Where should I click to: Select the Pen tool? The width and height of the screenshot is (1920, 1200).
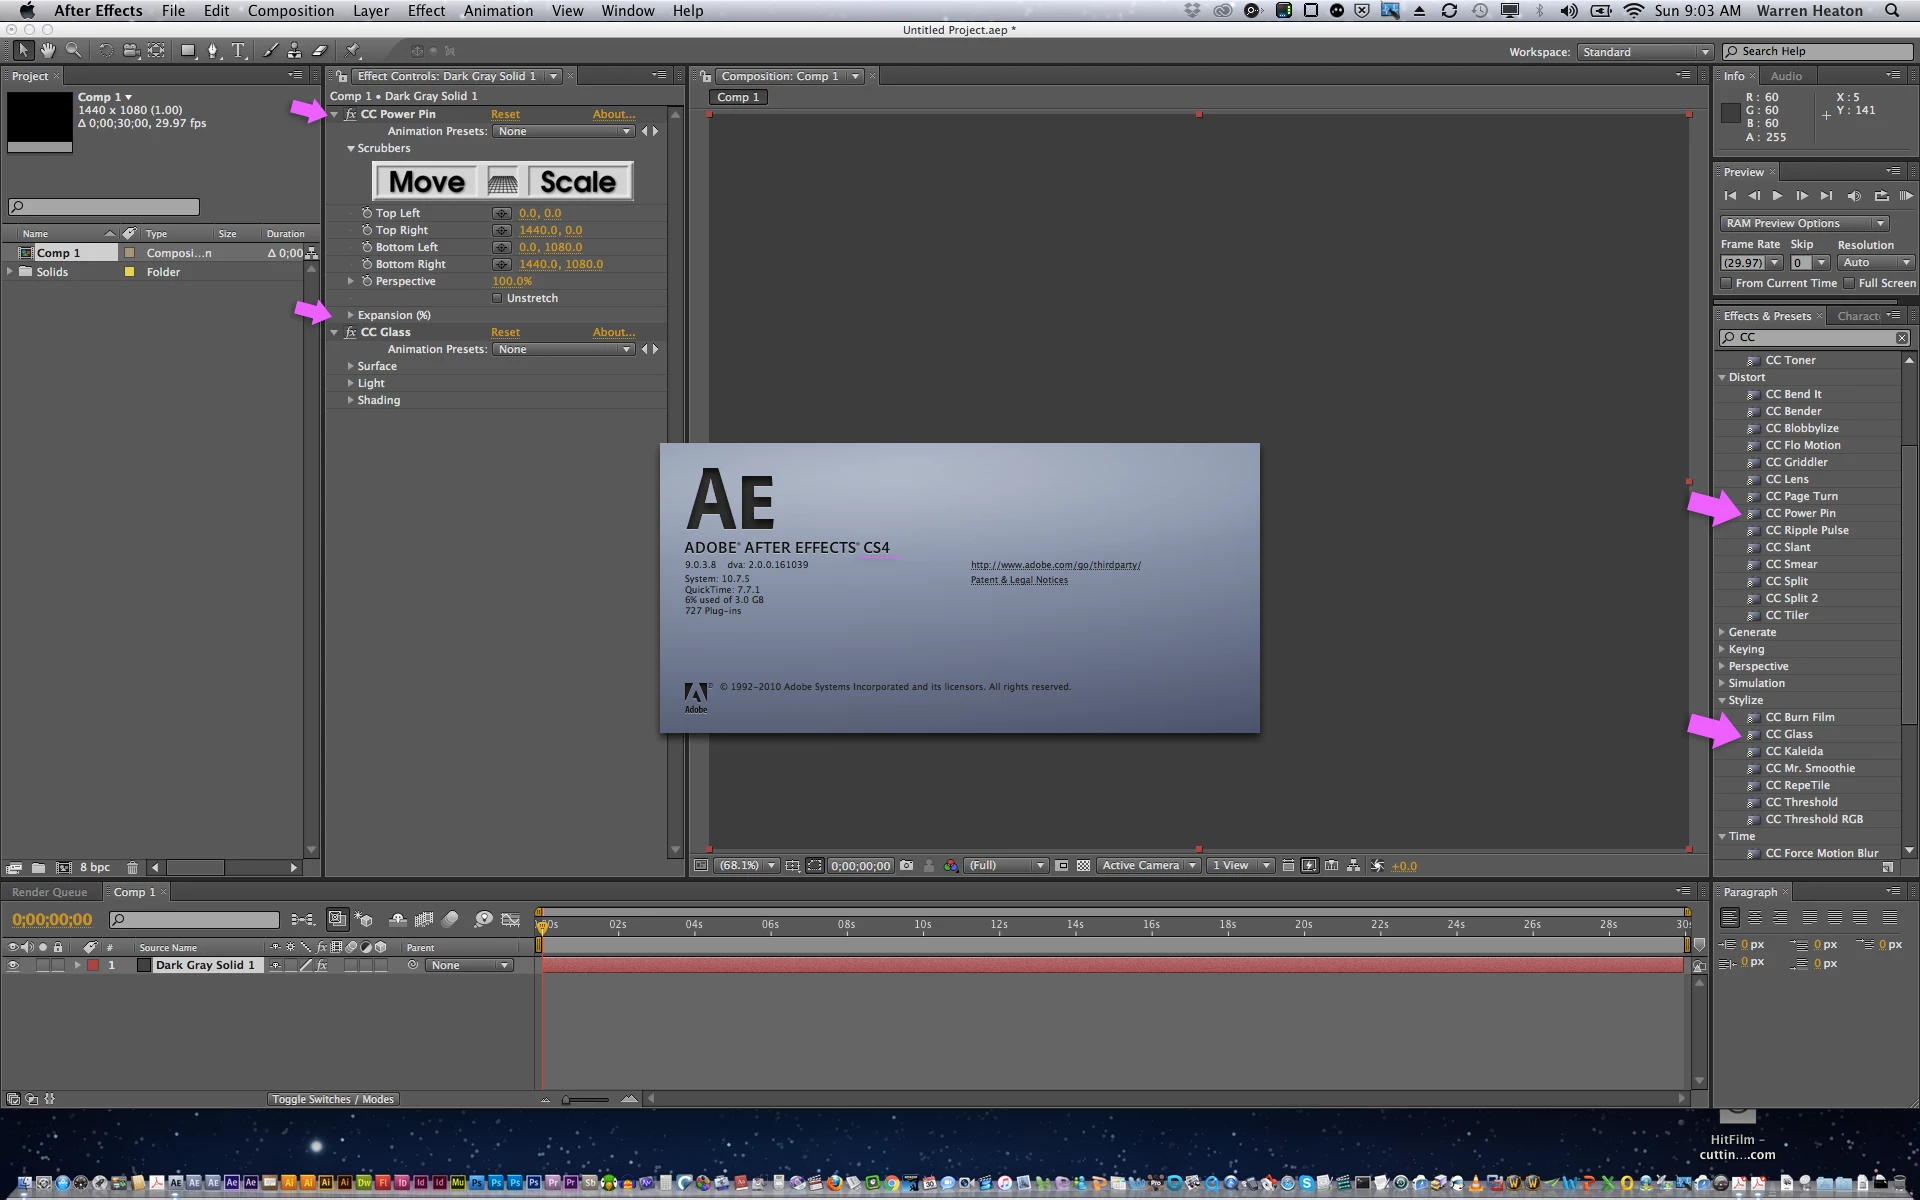click(x=212, y=51)
